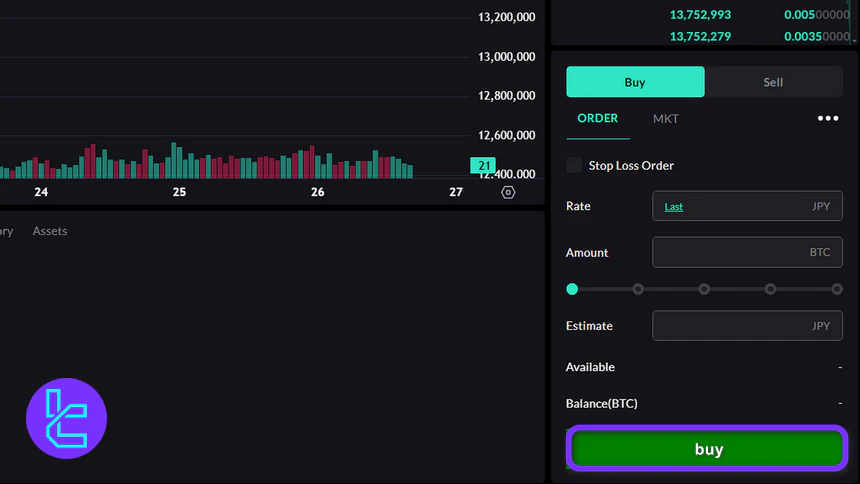
Task: Click date label 27 on chart axis
Action: click(456, 192)
